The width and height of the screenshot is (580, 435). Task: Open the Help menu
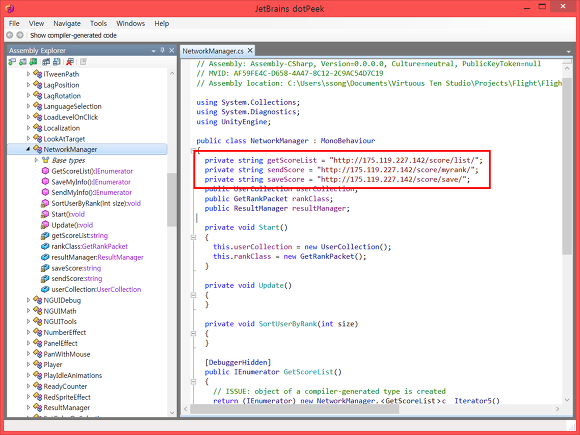click(x=162, y=23)
